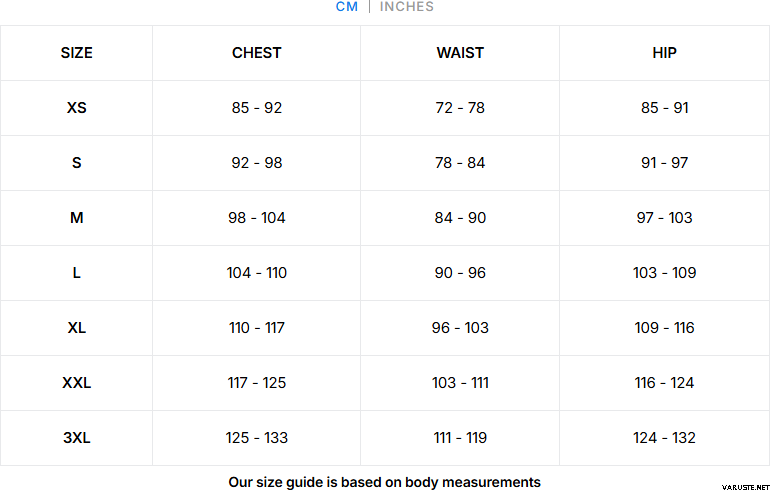Select the XS size row label
The width and height of the screenshot is (770, 490).
click(x=76, y=108)
